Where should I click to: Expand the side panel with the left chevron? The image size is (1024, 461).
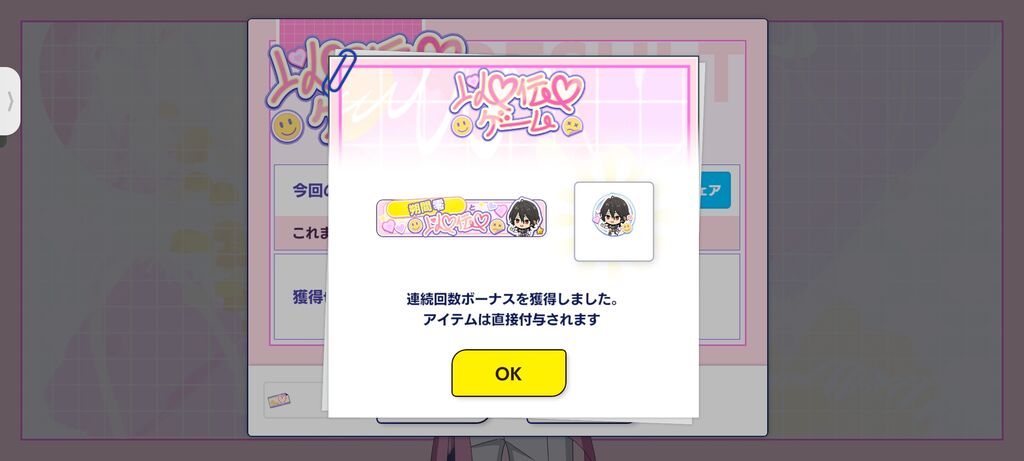[x=9, y=101]
